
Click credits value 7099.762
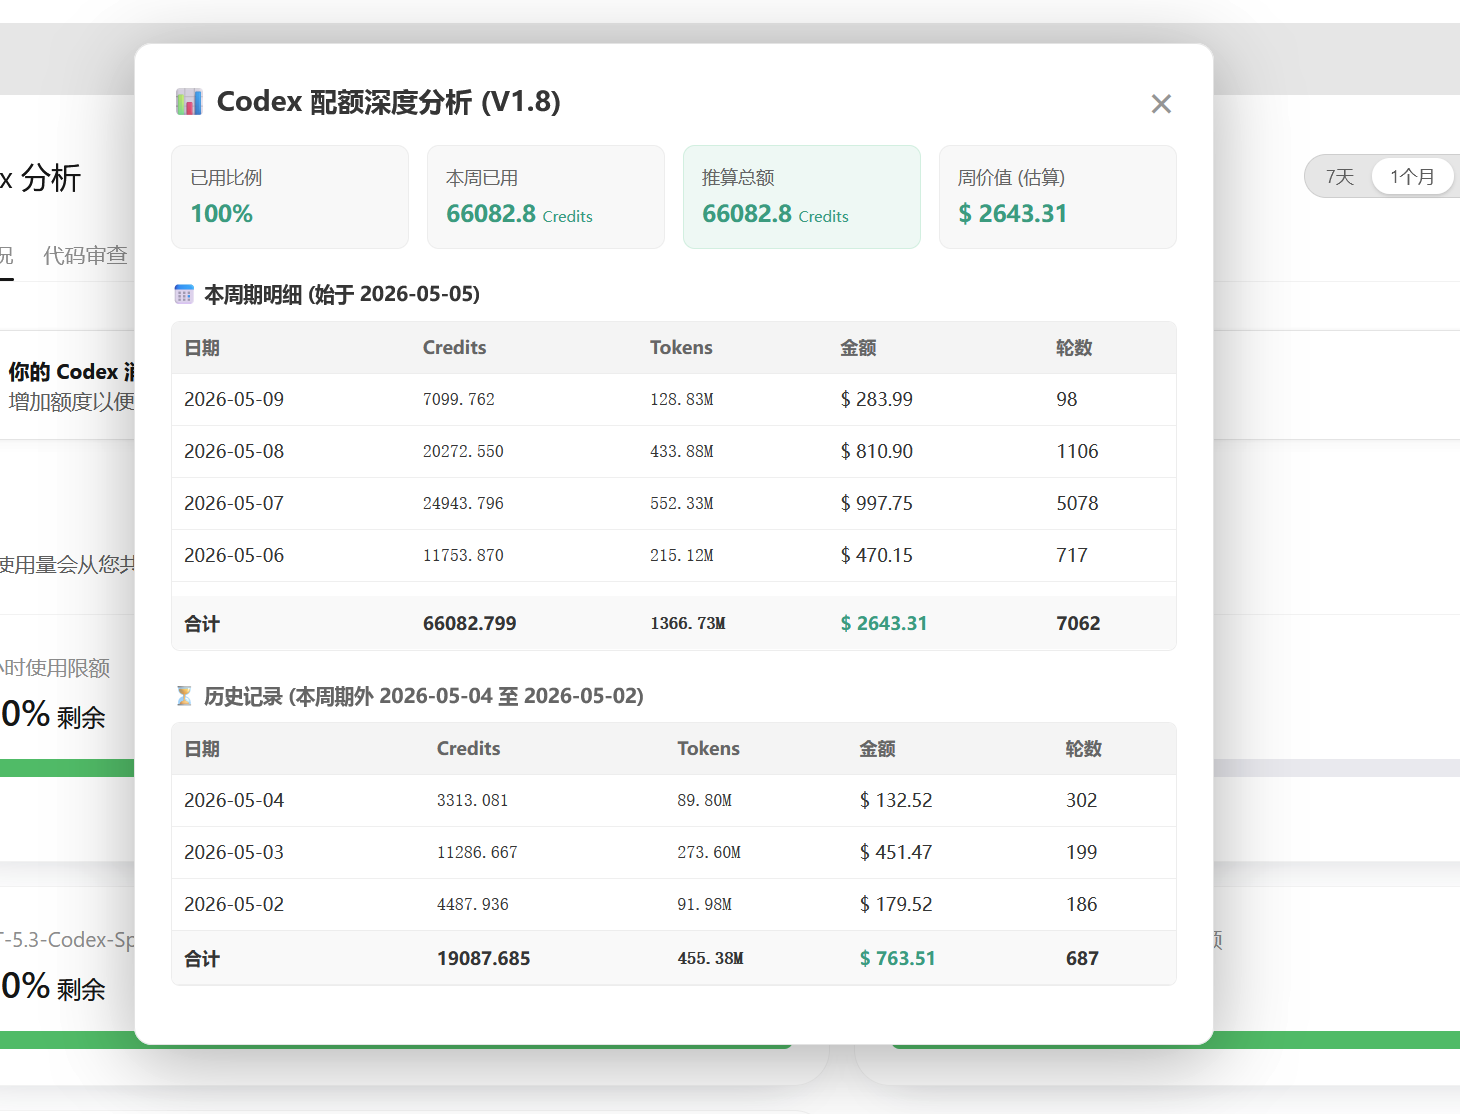tap(459, 399)
